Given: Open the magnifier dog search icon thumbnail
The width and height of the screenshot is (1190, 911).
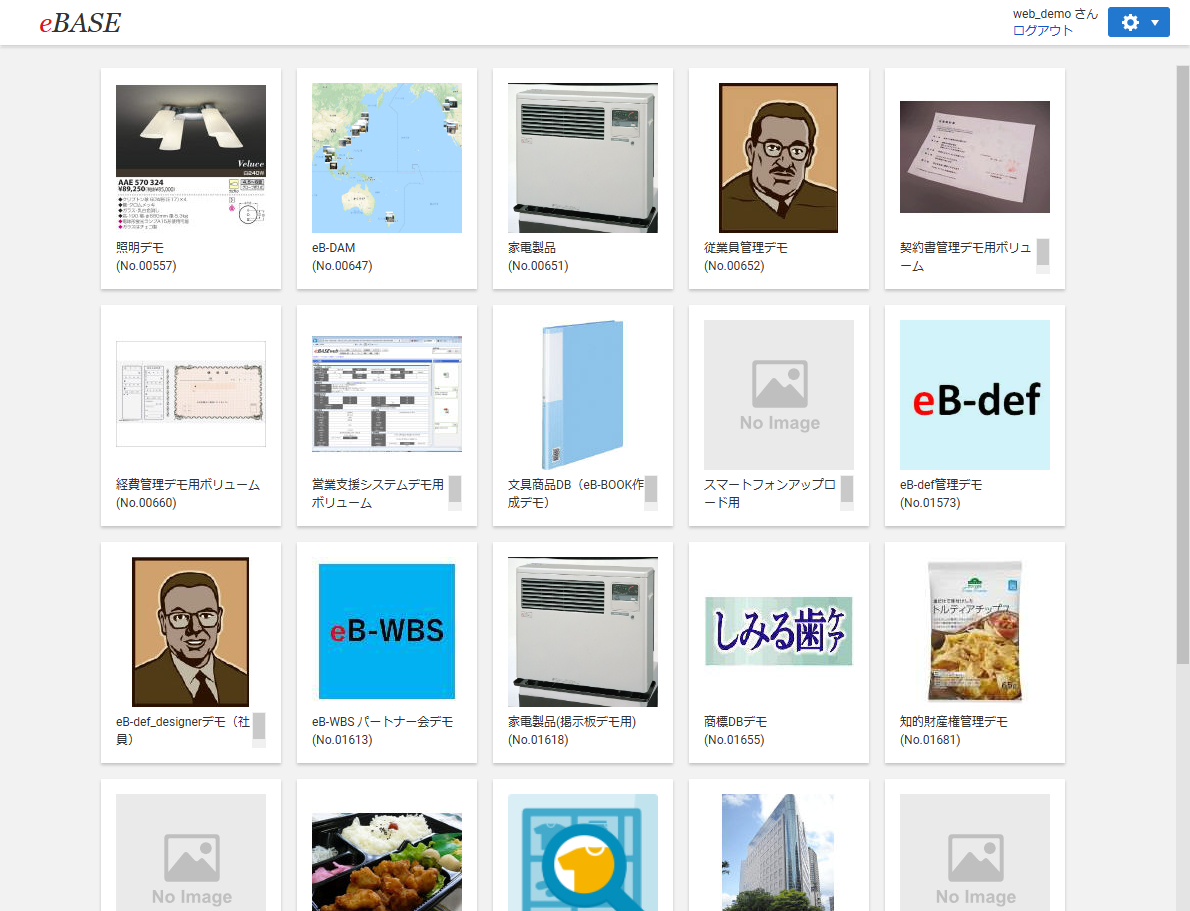Looking at the screenshot, I should pyautogui.click(x=582, y=853).
